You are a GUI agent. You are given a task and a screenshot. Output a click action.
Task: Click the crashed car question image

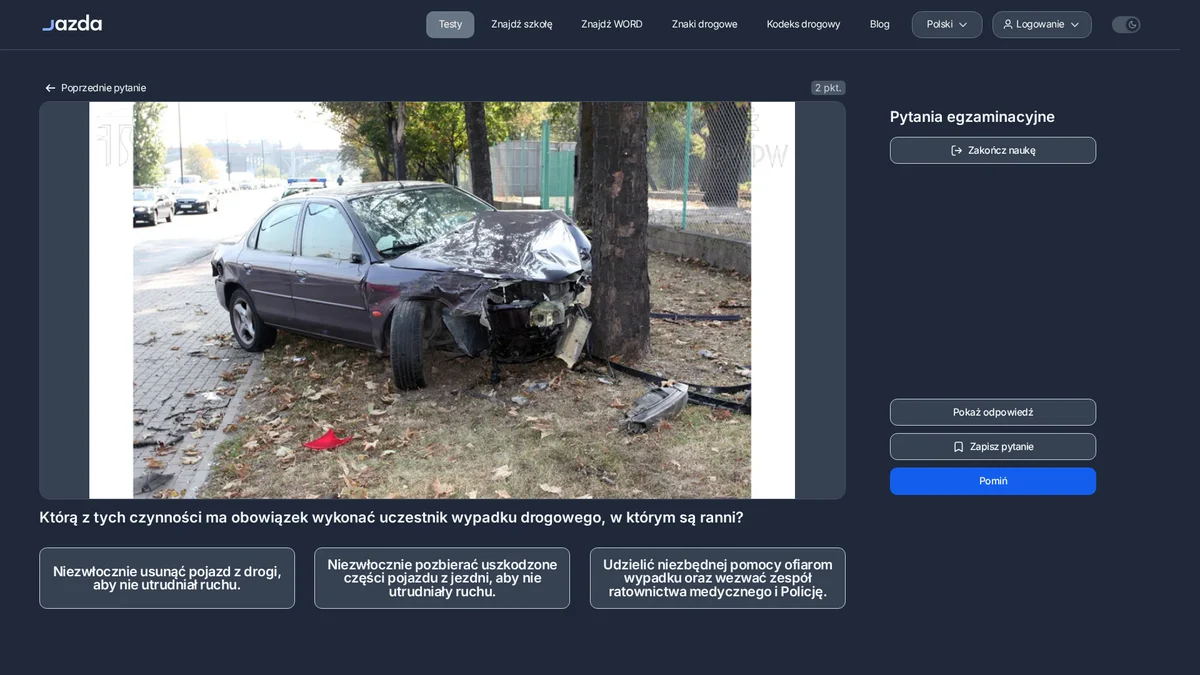442,300
